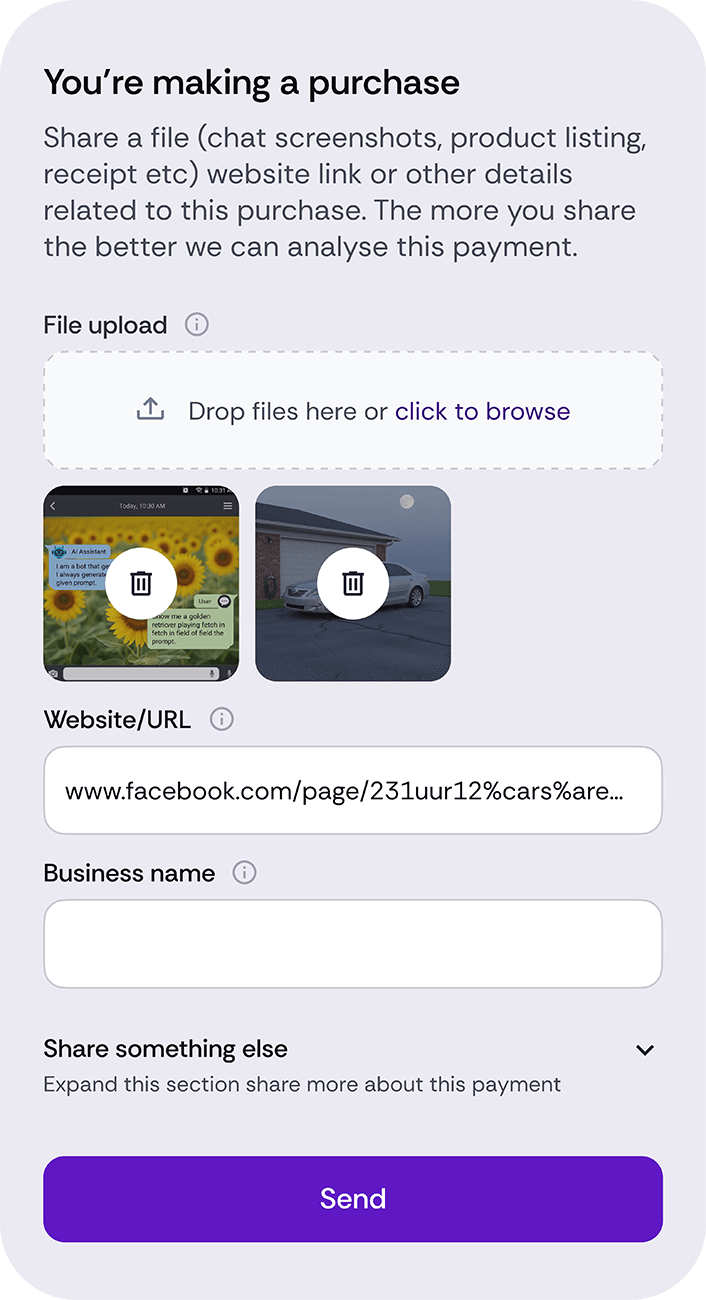Click hamburger menu icon inside chat screenshot
This screenshot has width=706, height=1300.
pos(228,507)
